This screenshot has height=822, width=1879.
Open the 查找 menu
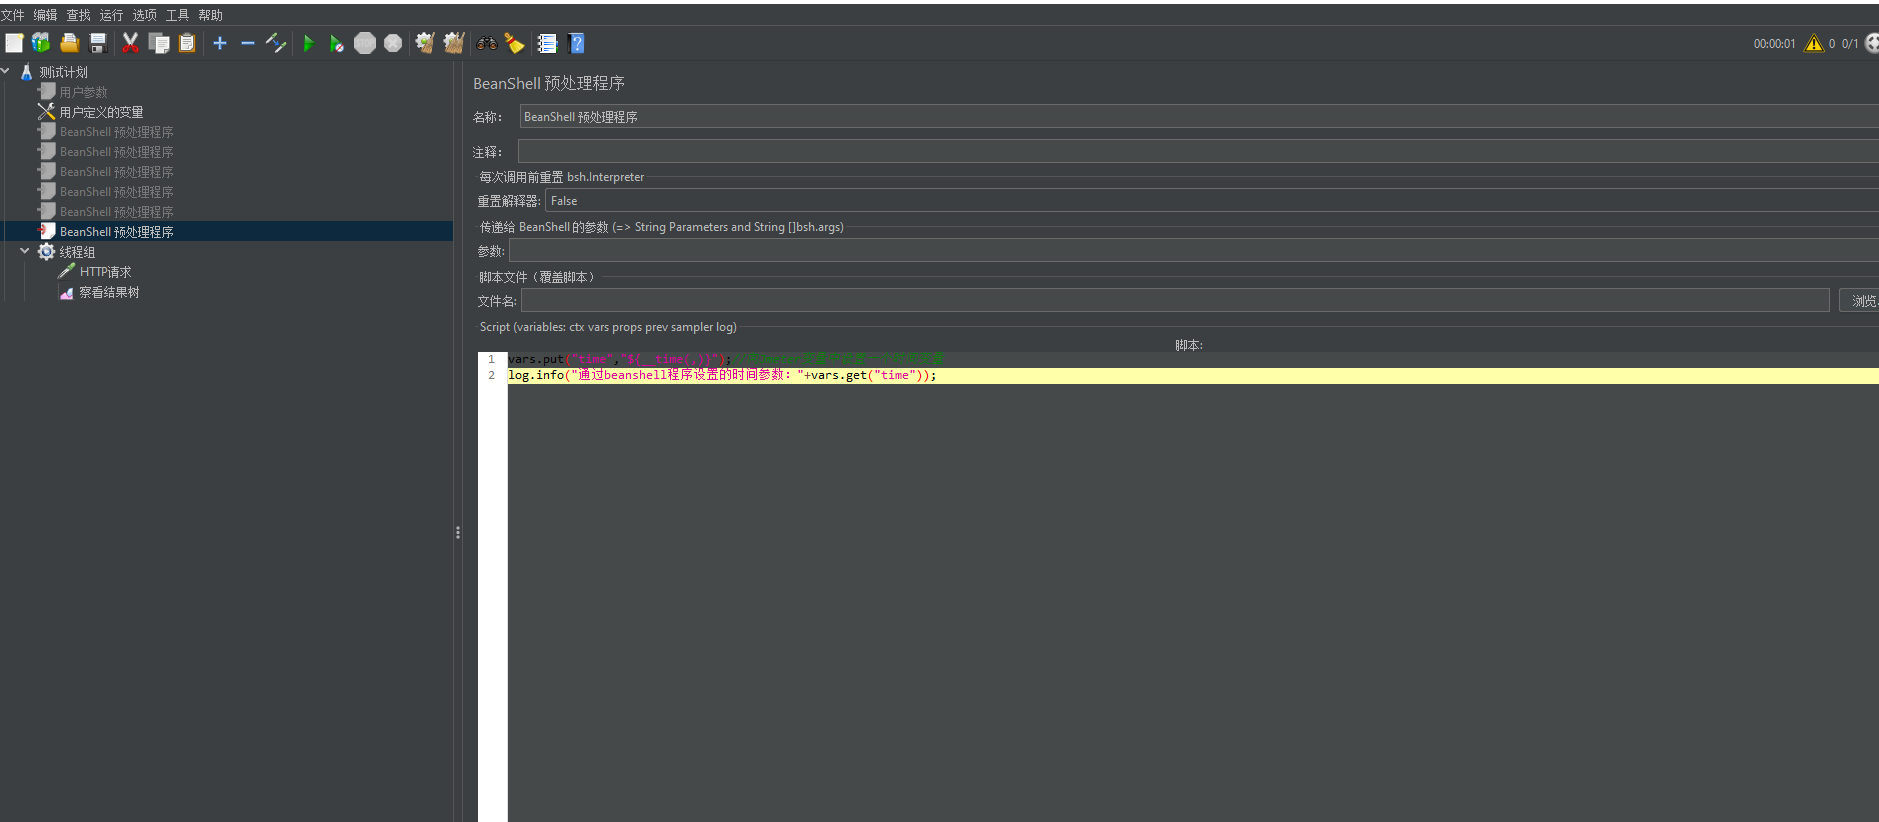(79, 15)
